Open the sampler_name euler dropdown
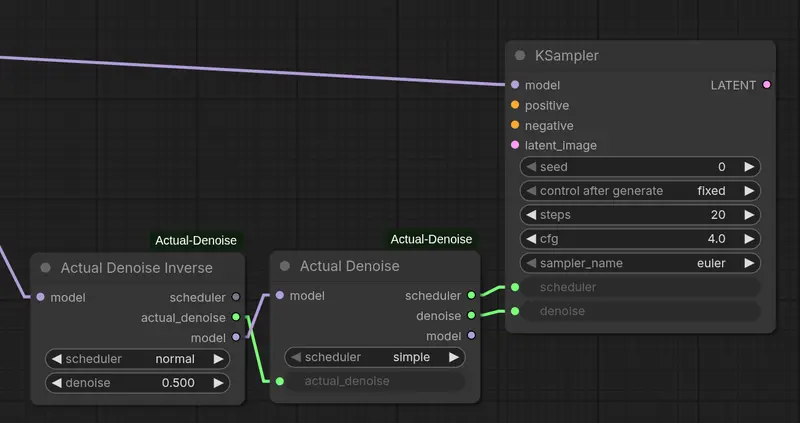This screenshot has width=800, height=423. 640,263
